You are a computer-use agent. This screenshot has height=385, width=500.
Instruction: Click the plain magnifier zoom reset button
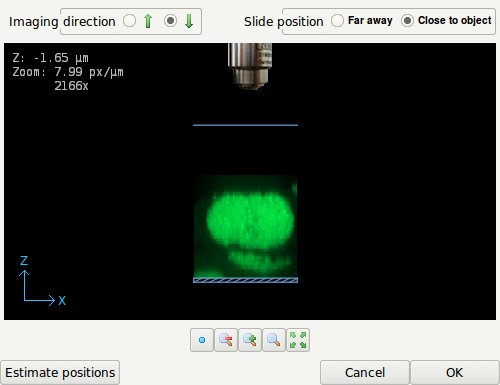(x=274, y=340)
